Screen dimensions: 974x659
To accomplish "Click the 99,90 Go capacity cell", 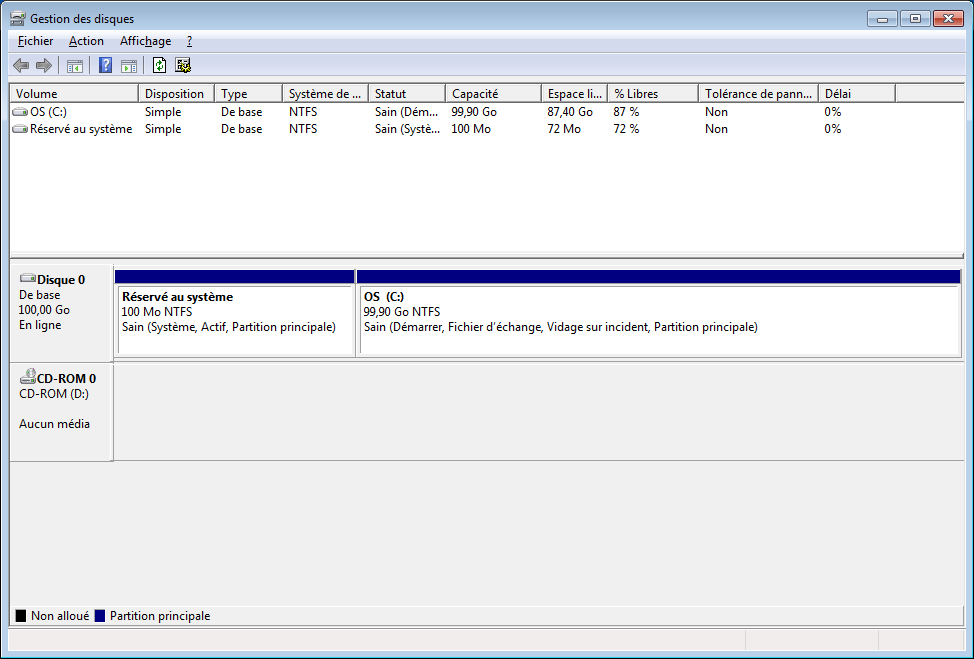I will coord(474,112).
